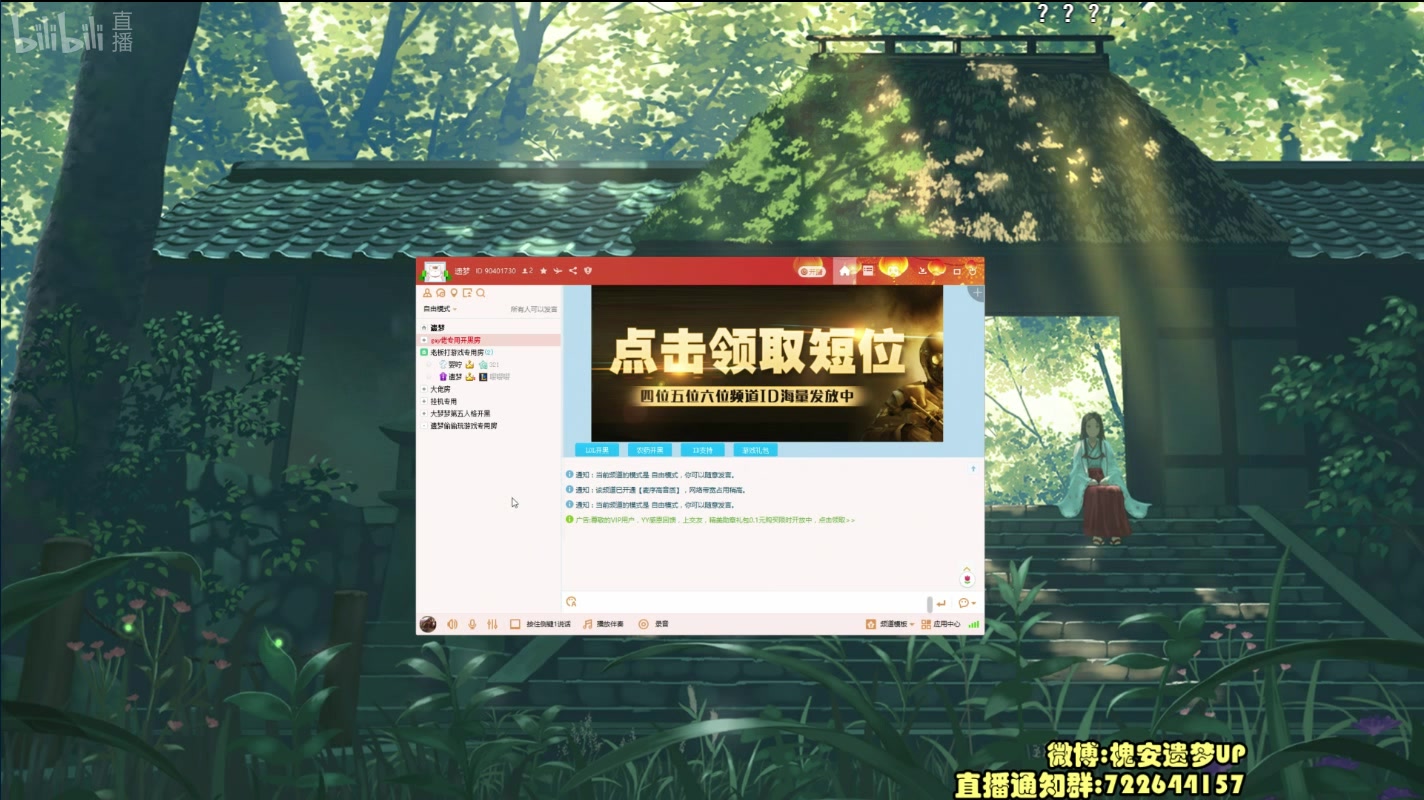Click the 游戏礼包 button
The image size is (1424, 800).
[x=756, y=450]
